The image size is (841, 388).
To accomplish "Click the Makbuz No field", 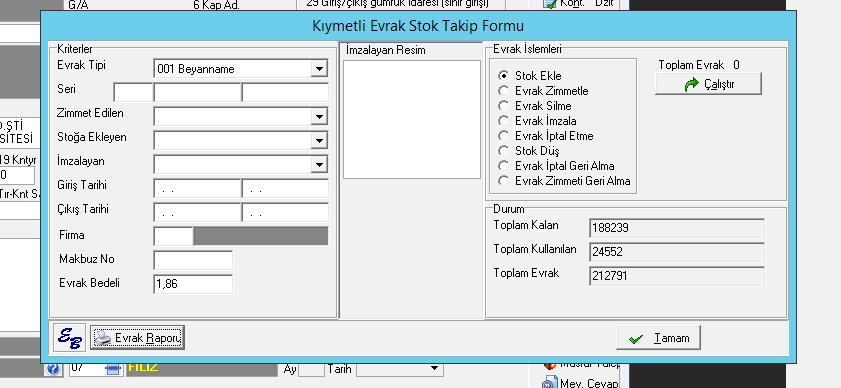I will click(x=193, y=260).
